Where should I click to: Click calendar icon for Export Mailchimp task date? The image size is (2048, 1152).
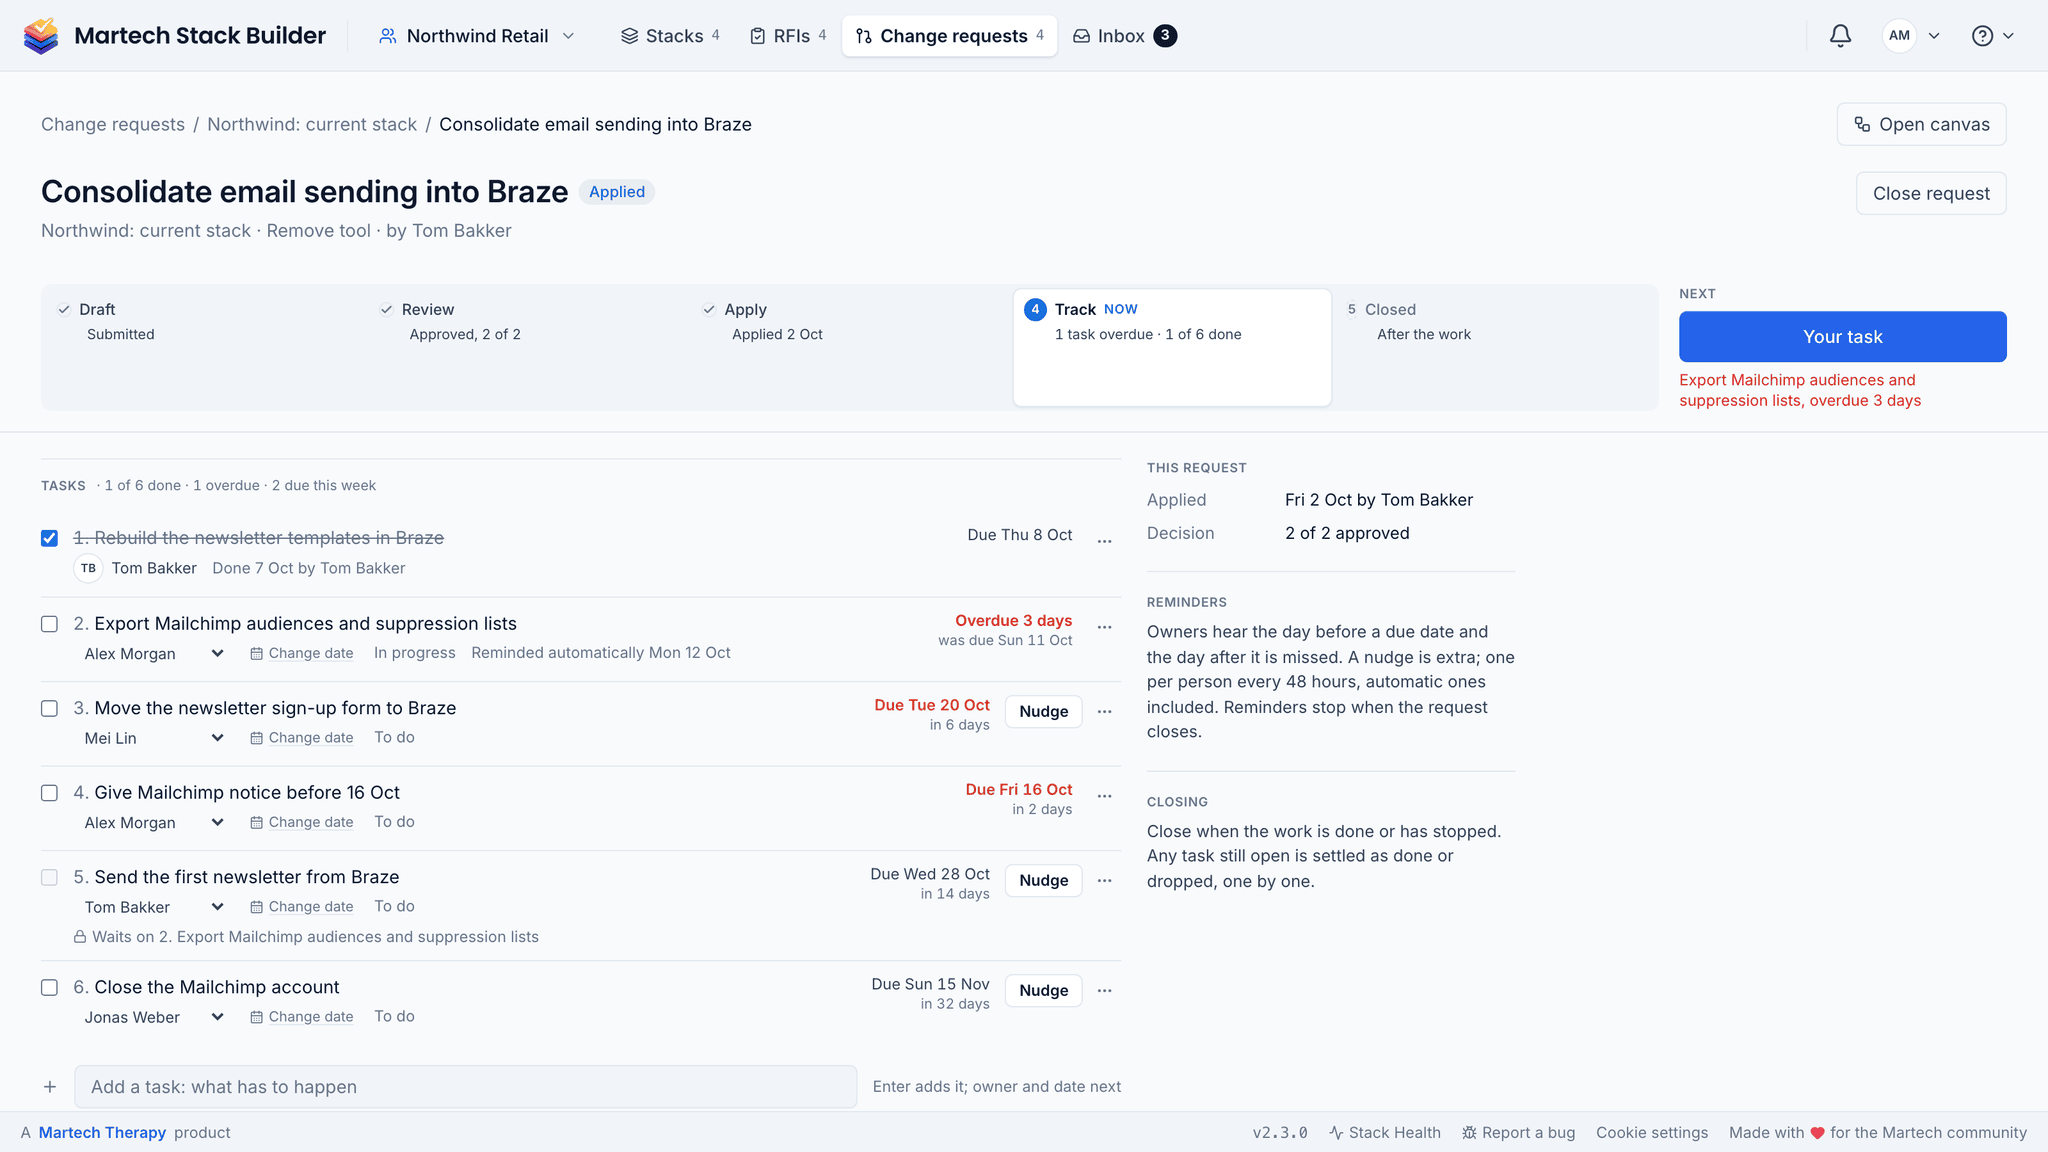click(257, 653)
